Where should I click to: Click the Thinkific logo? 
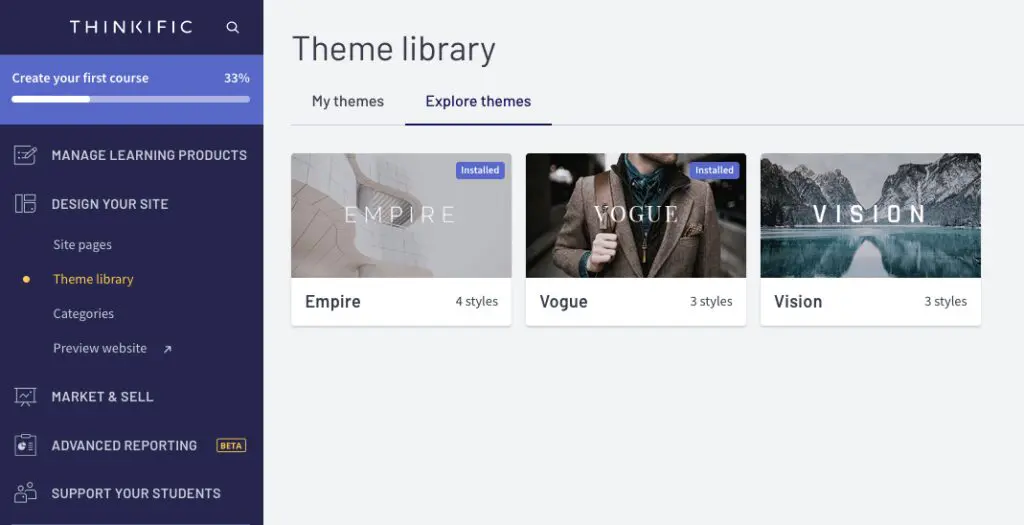click(x=131, y=27)
